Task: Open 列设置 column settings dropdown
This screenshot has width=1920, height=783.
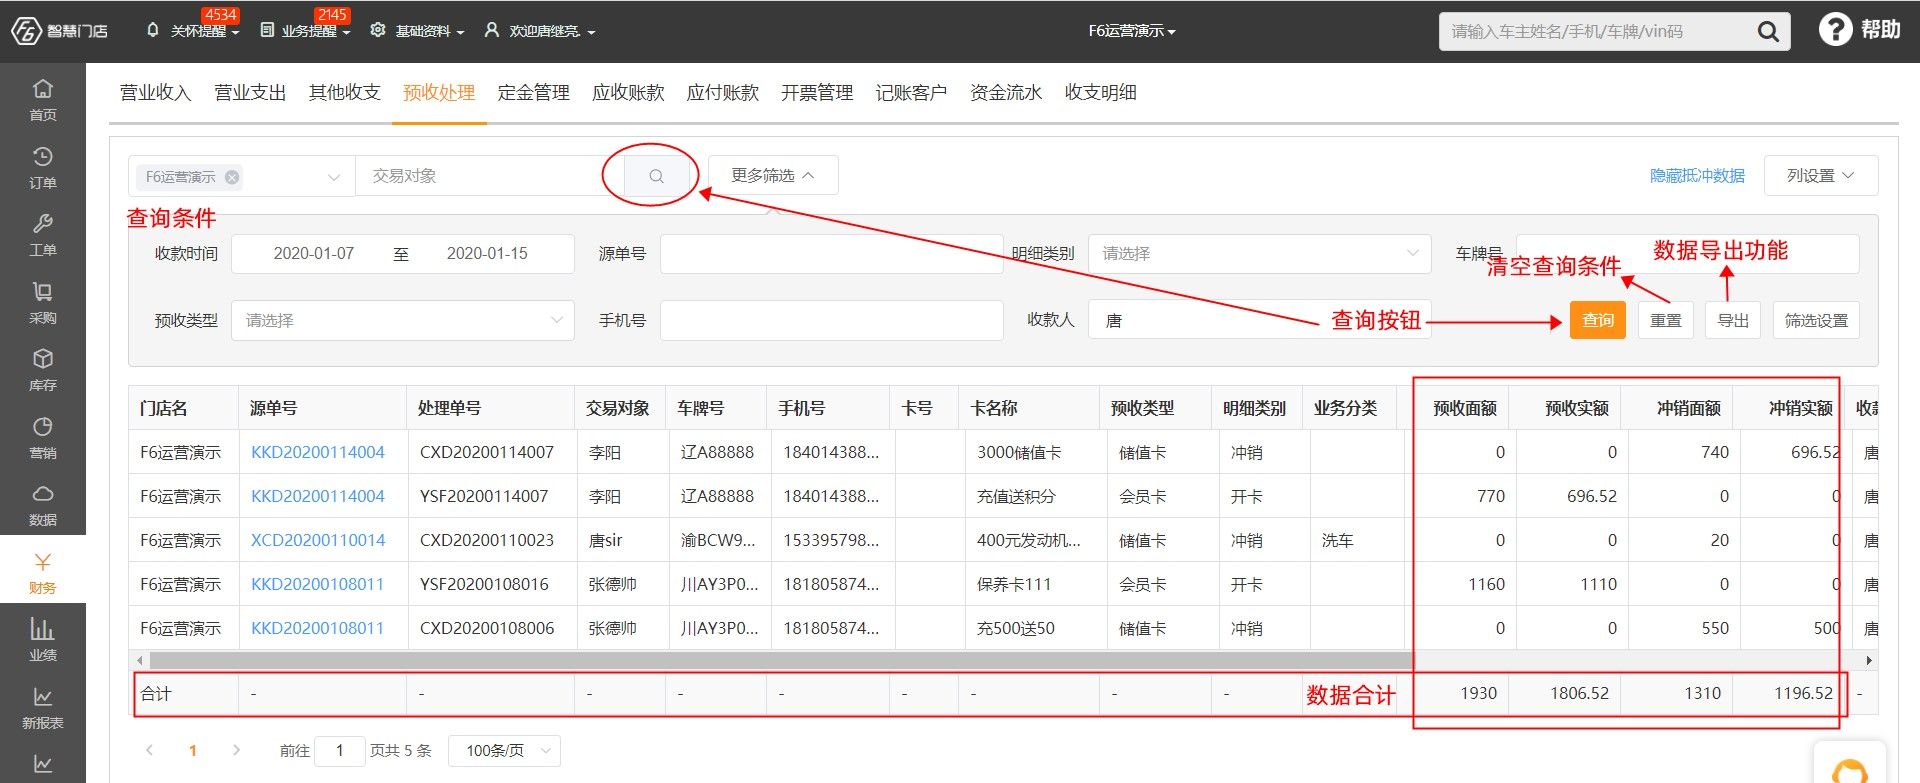Action: click(x=1821, y=175)
